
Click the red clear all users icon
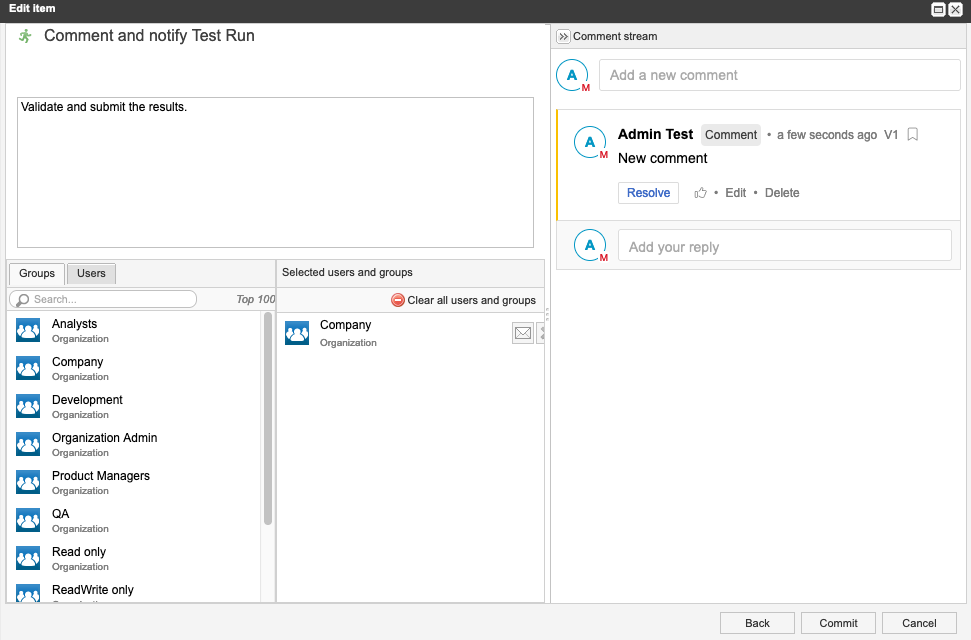(x=398, y=300)
